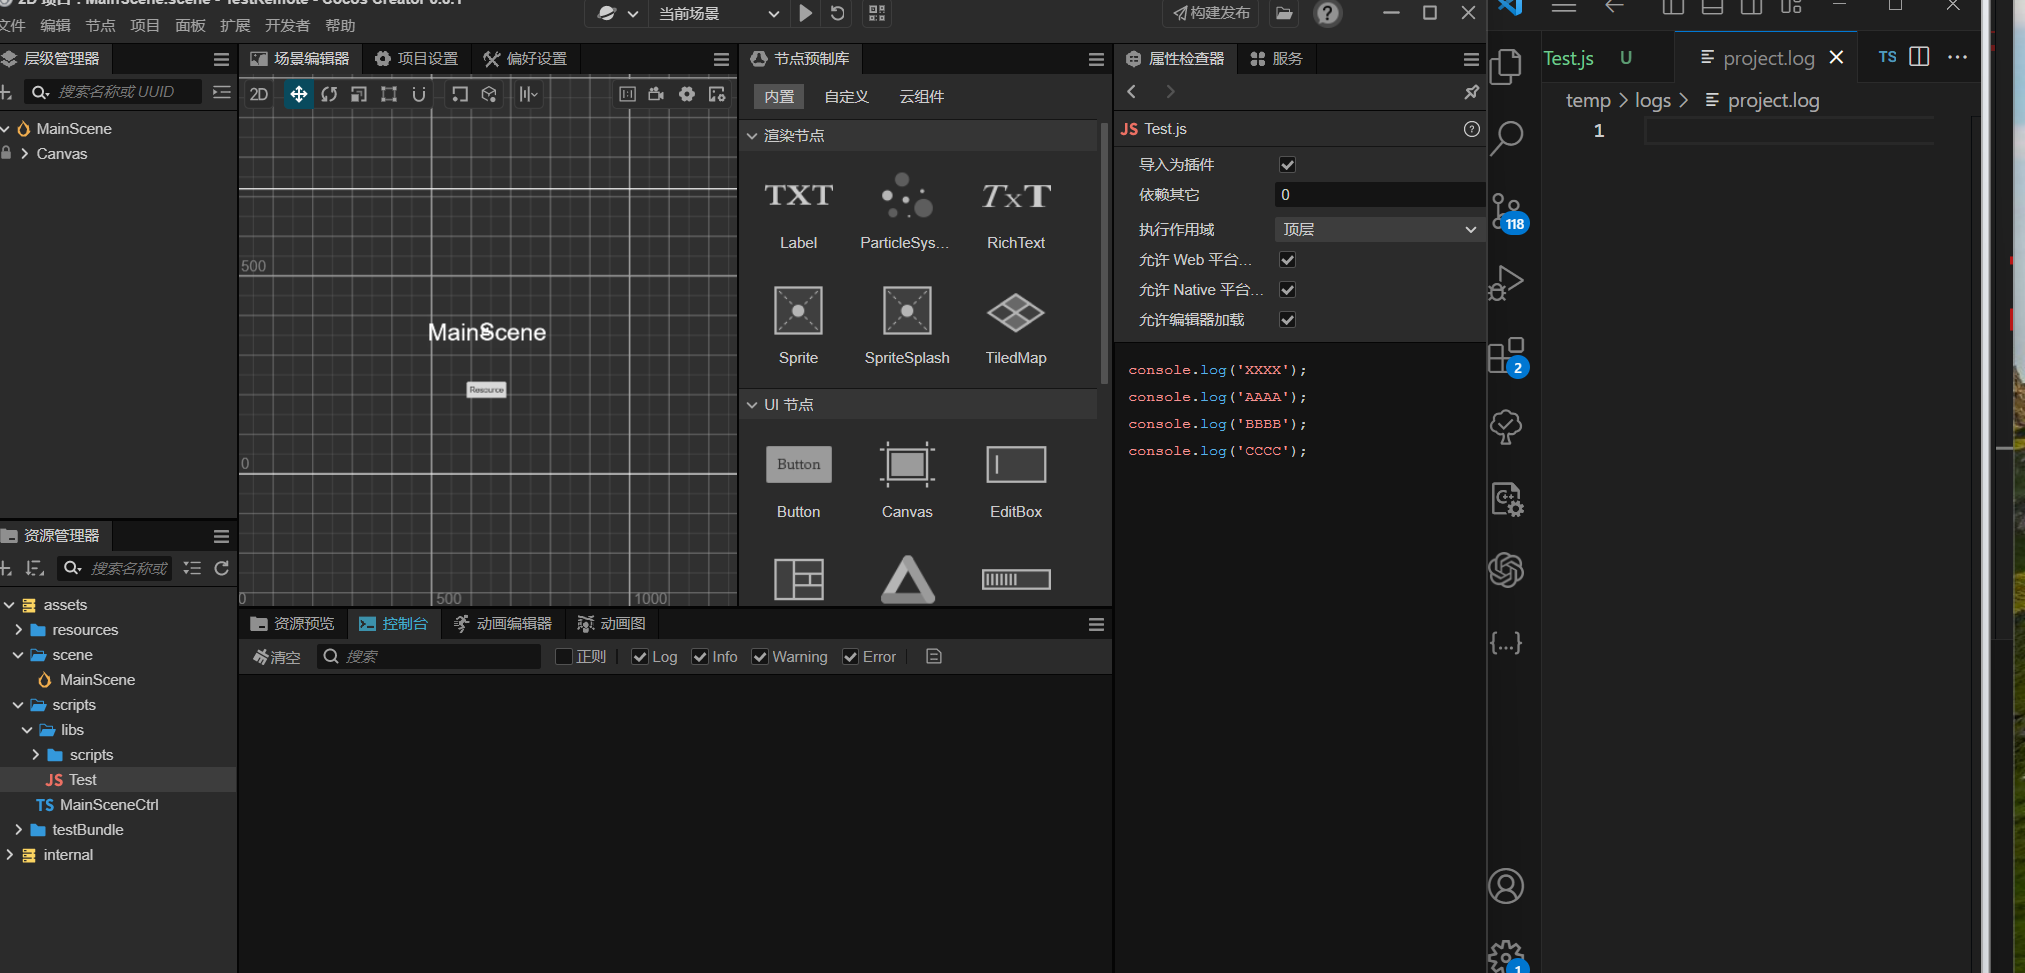This screenshot has height=973, width=2025.
Task: Click the play preview button
Action: tap(805, 13)
